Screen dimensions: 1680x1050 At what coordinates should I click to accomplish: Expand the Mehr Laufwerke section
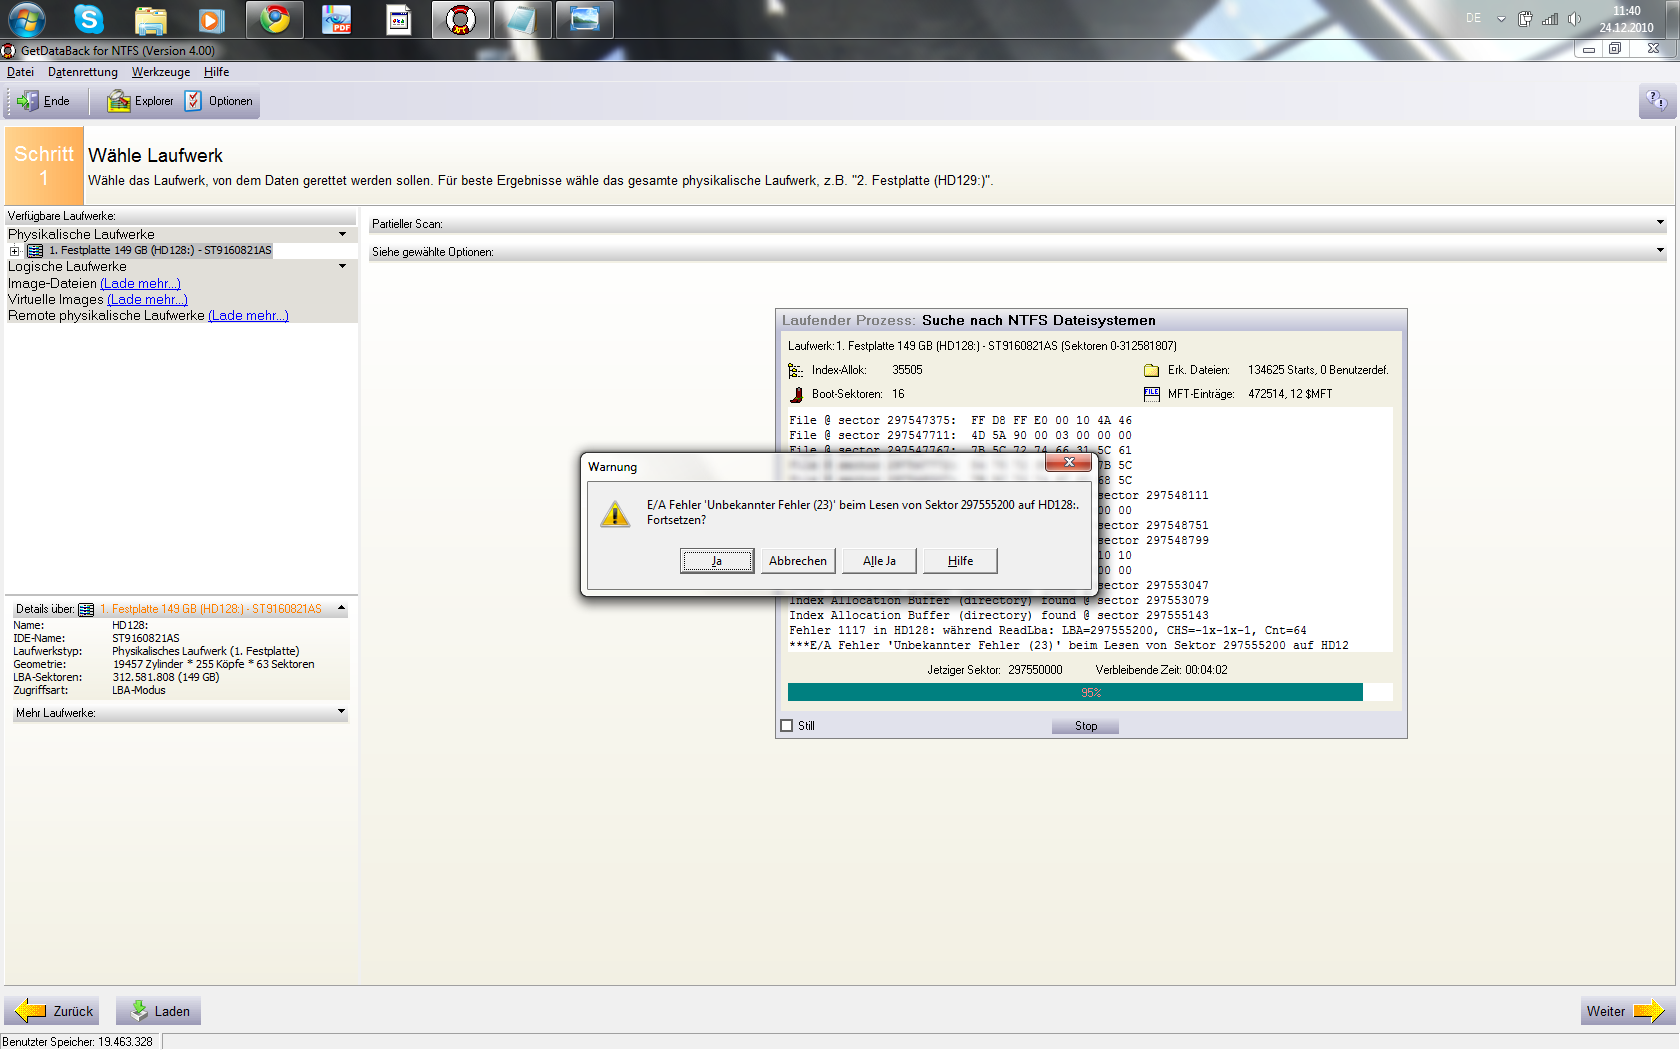click(x=342, y=712)
